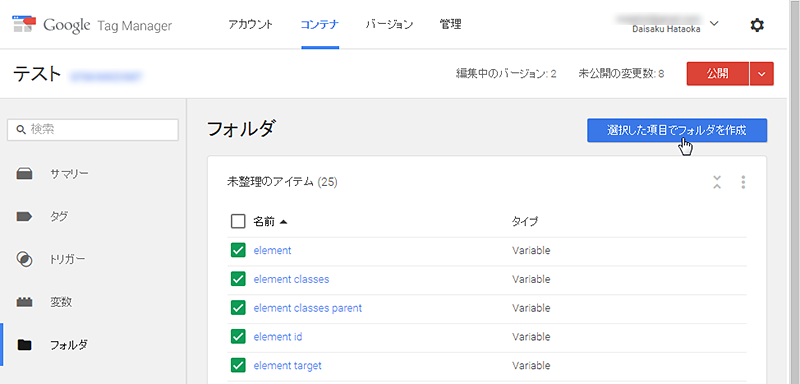
Task: Switch to the アカウント tab
Action: 251,24
